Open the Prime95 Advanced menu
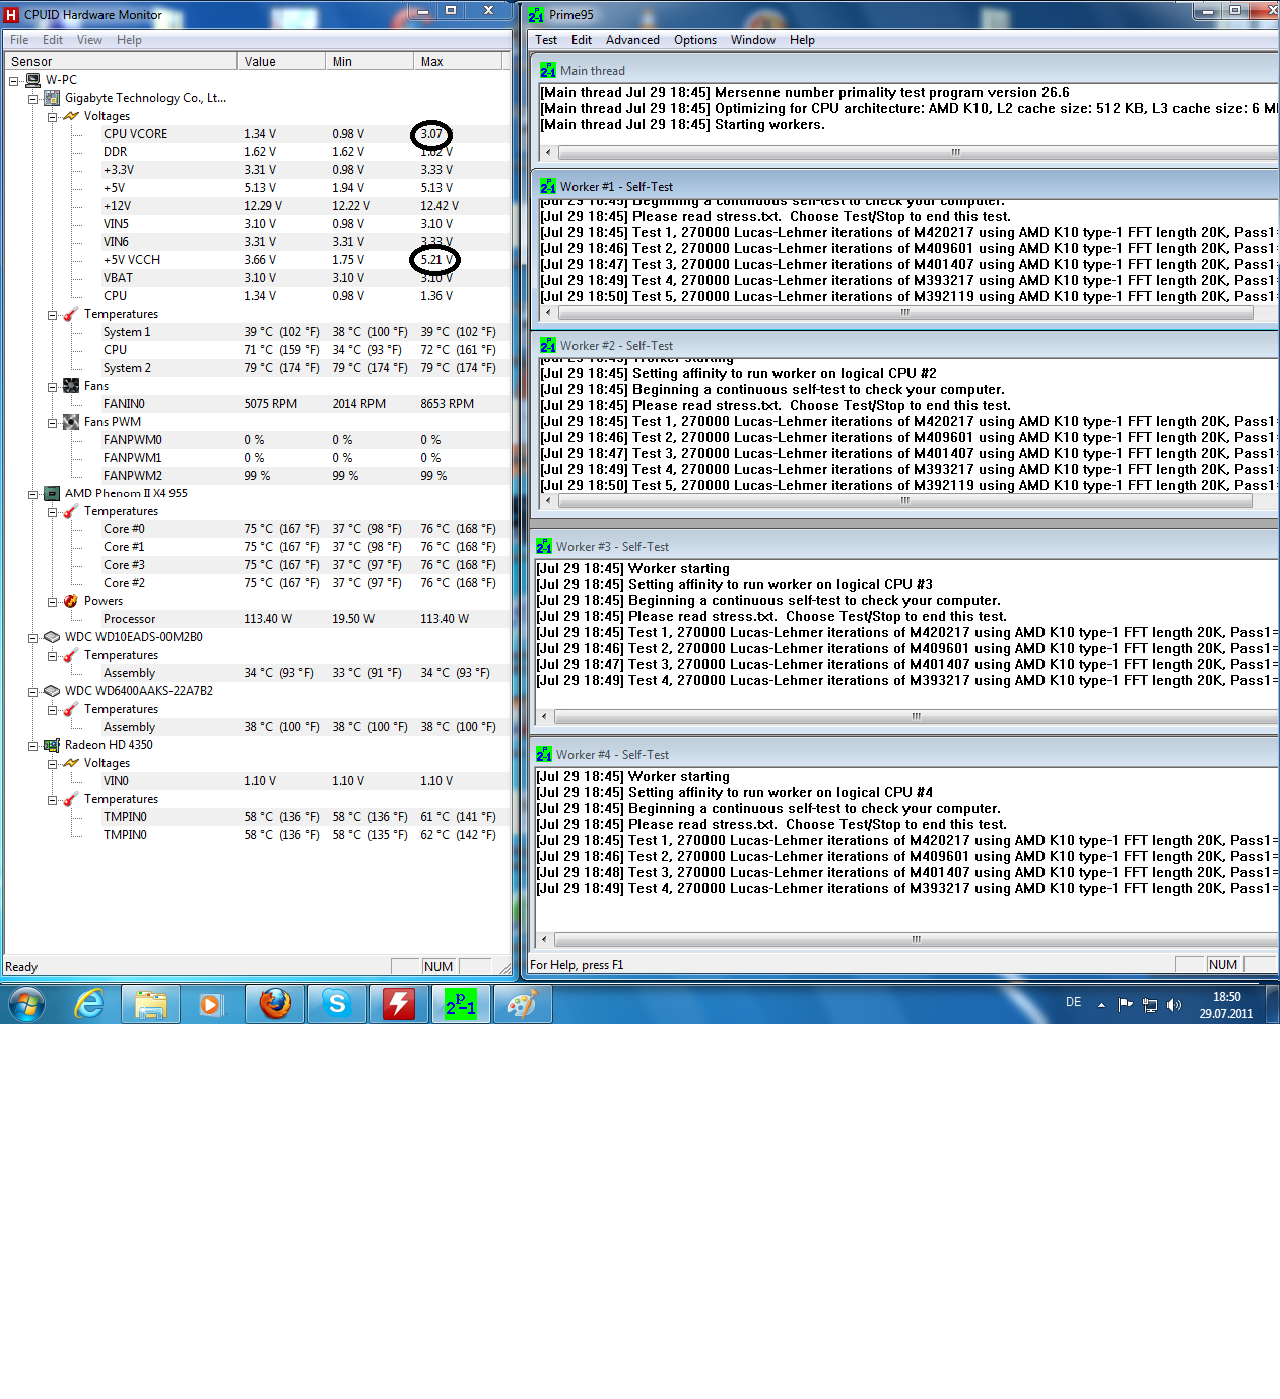Screen dimensions: 1280x1399 (633, 40)
